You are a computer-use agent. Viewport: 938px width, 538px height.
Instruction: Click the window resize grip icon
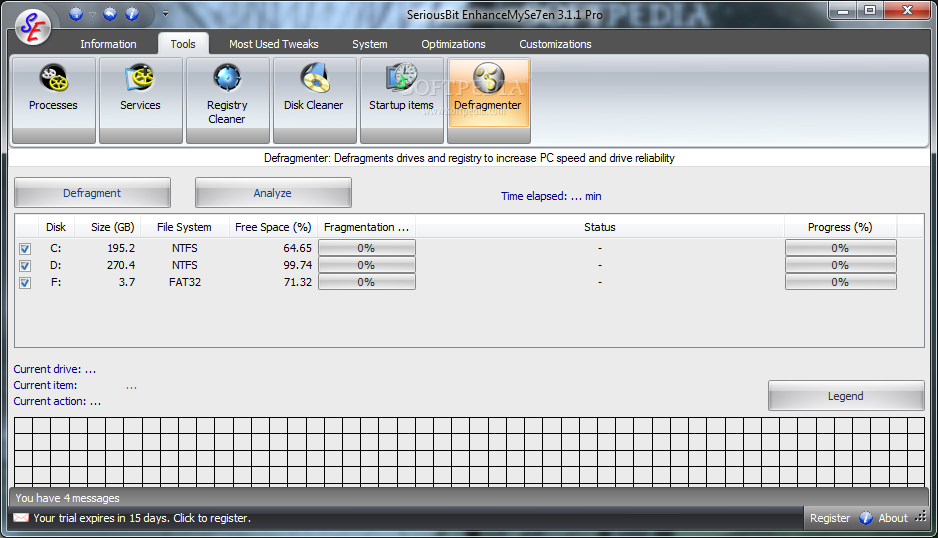click(x=921, y=516)
